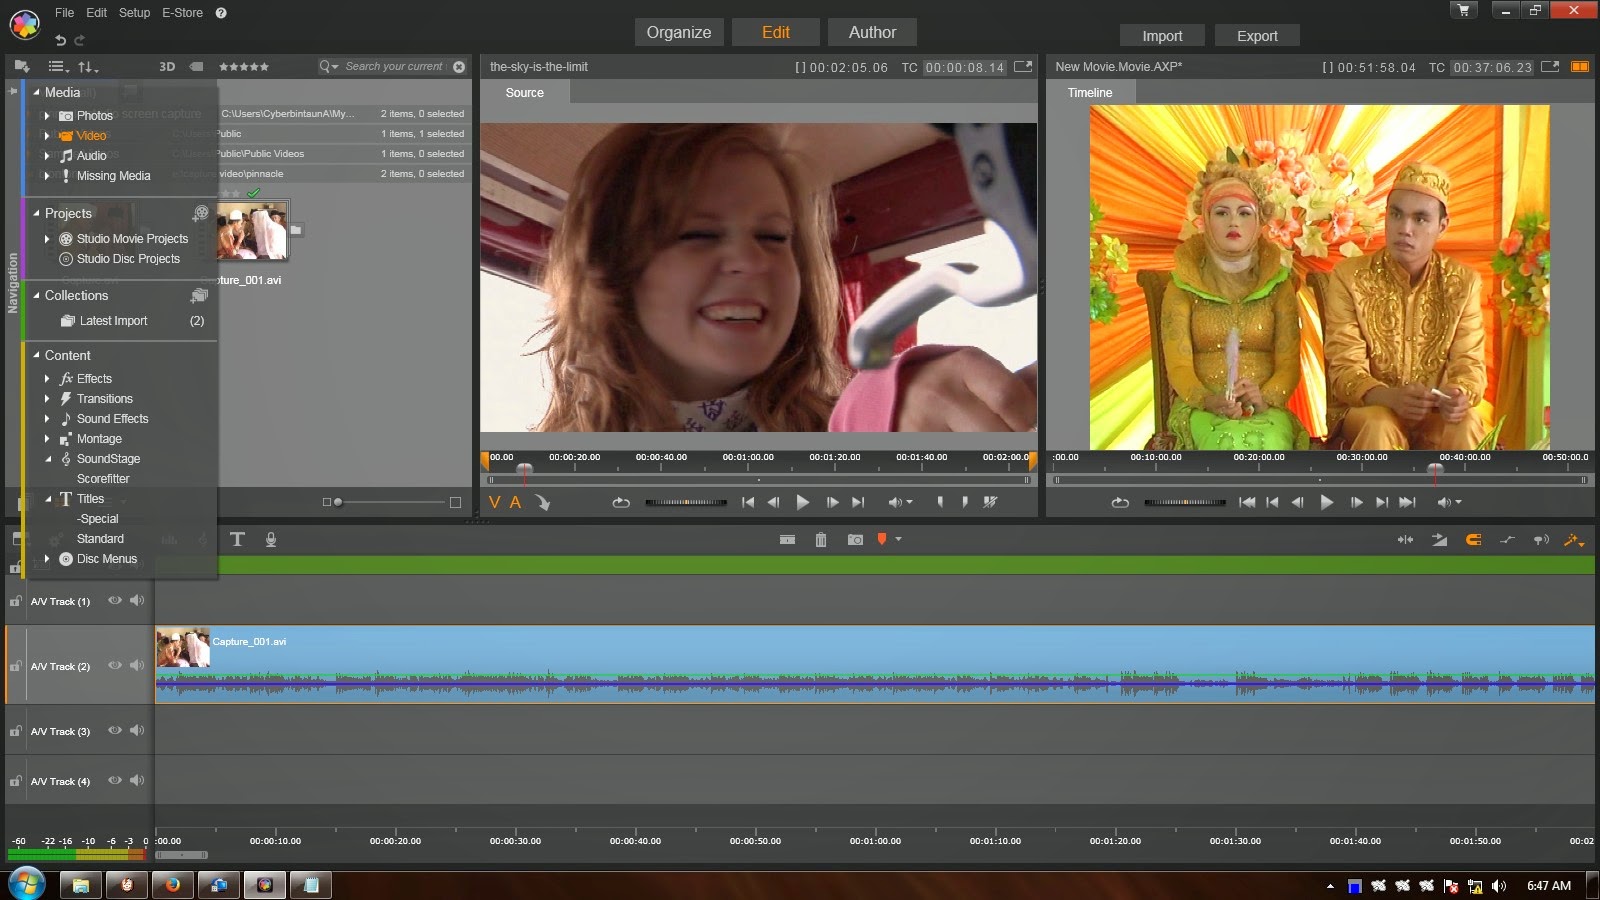This screenshot has height=900, width=1600.
Task: Click the Title tool in timeline toolbar
Action: coord(237,540)
